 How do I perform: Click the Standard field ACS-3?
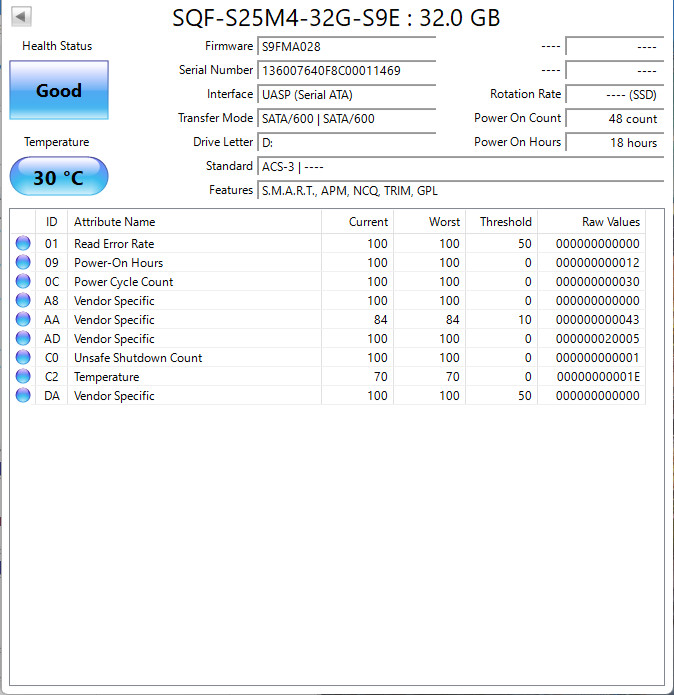pyautogui.click(x=460, y=167)
